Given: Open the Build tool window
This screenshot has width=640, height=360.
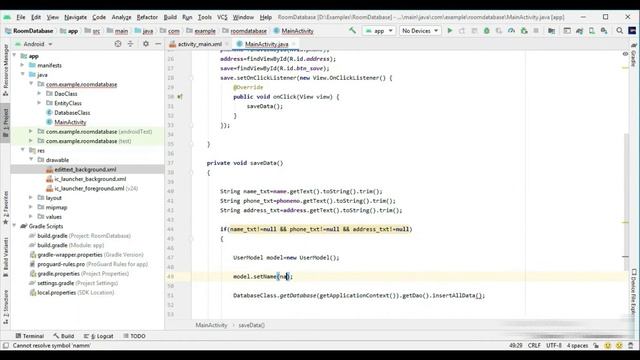Looking at the screenshot, I should [64, 336].
